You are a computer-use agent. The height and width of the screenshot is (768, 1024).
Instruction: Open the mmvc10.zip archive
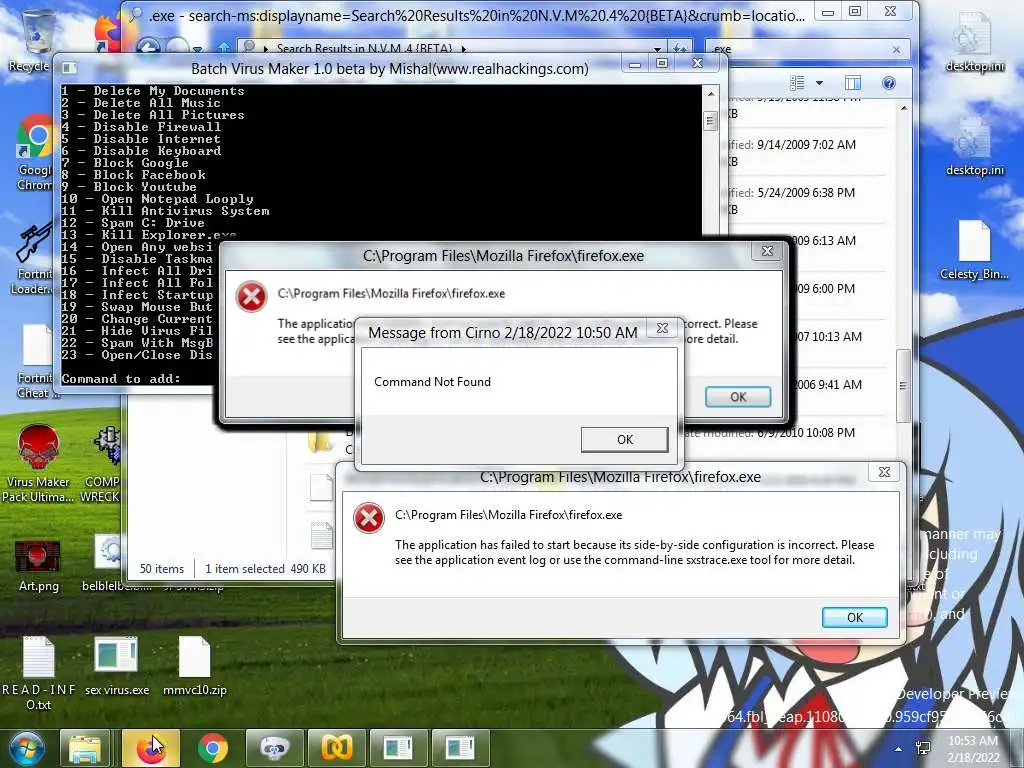(x=195, y=666)
